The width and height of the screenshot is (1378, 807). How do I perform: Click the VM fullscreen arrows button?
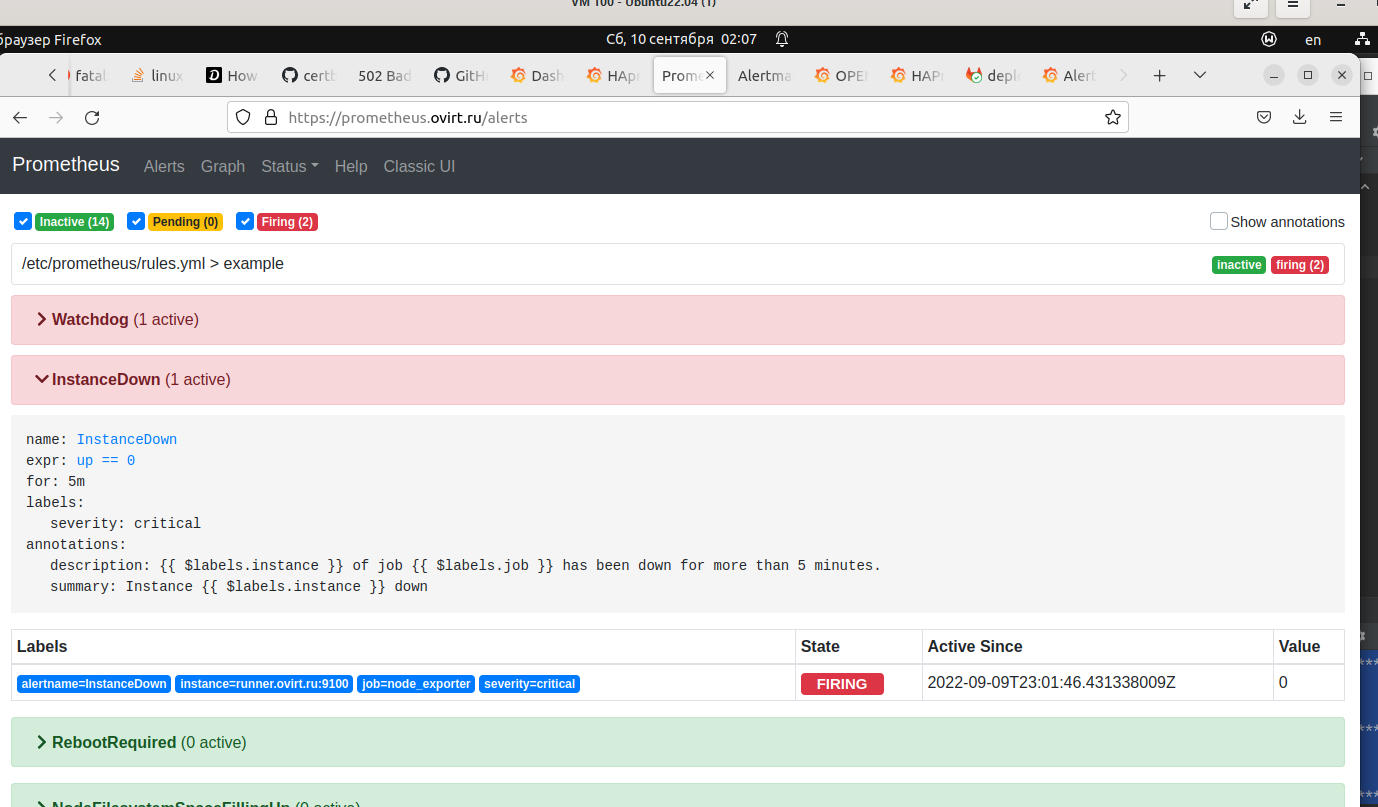(x=1250, y=5)
